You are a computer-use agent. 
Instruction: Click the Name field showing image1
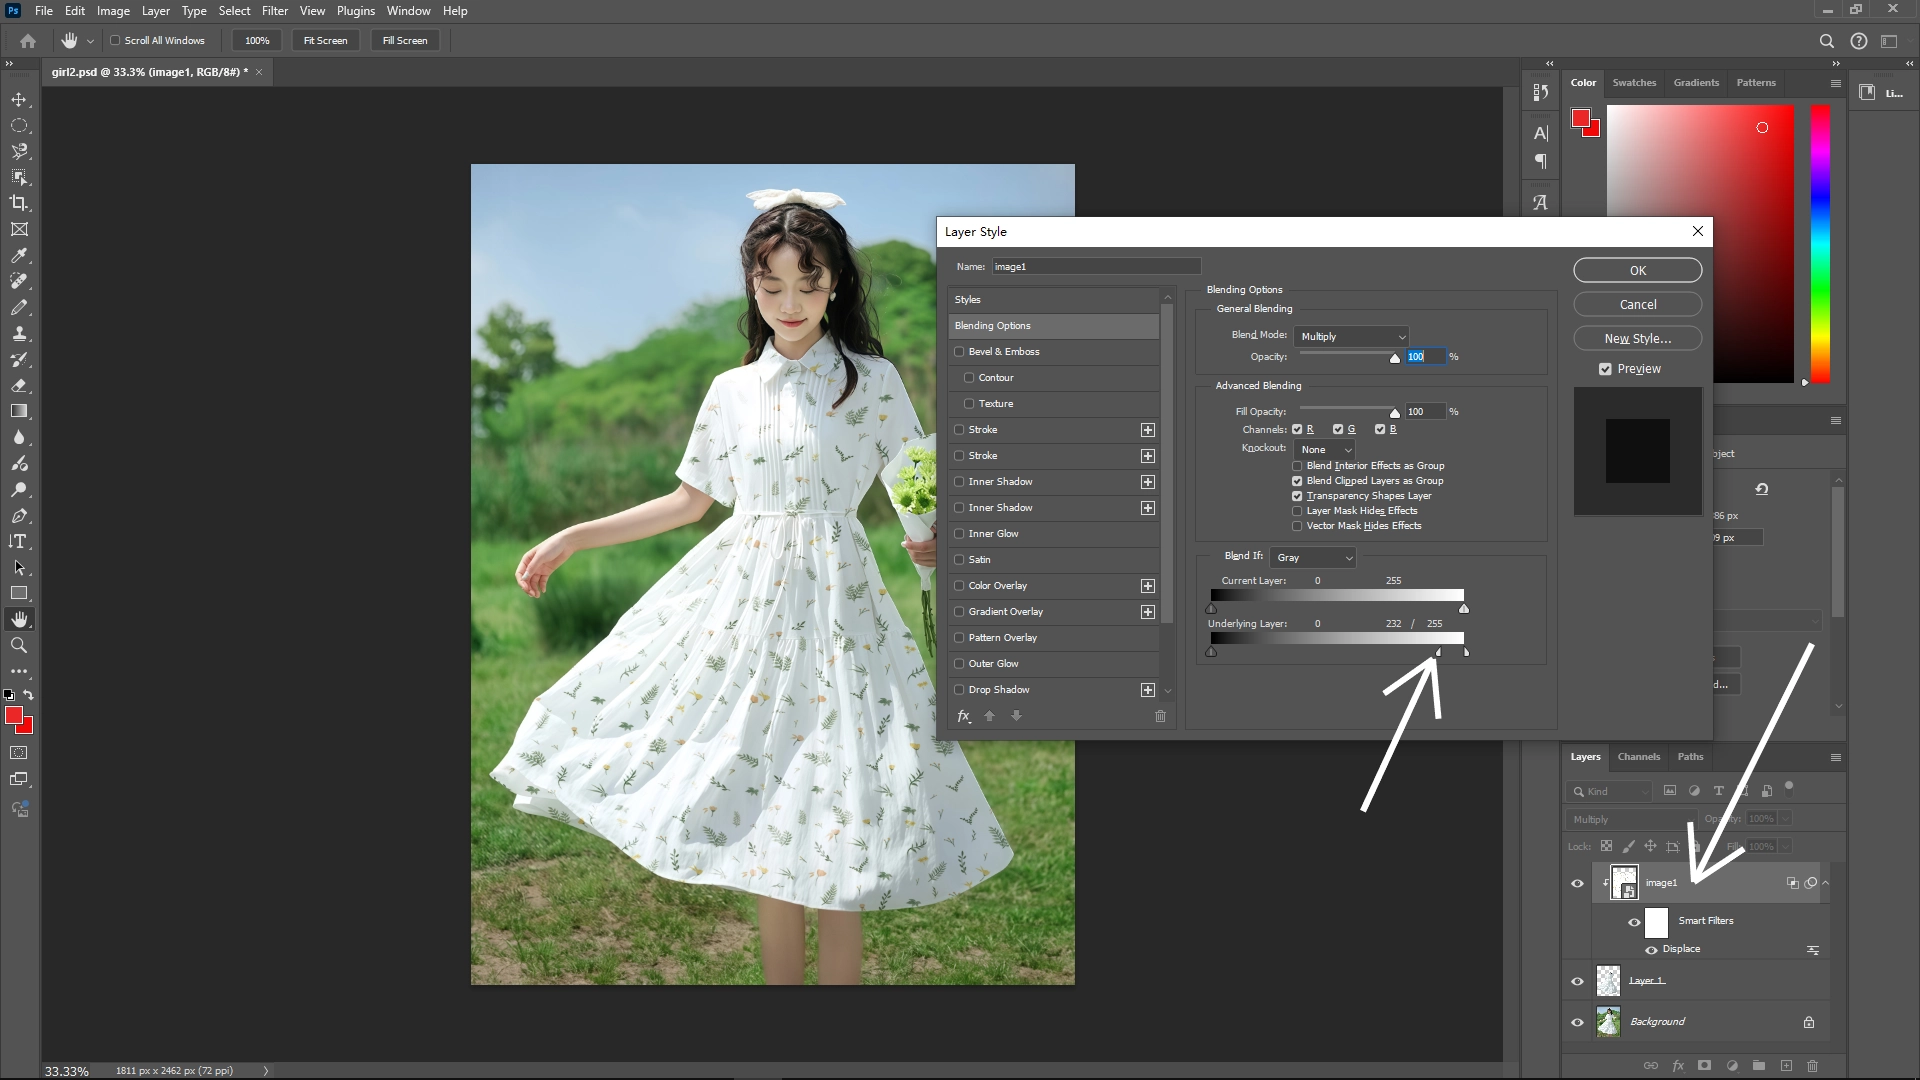[x=1095, y=266]
